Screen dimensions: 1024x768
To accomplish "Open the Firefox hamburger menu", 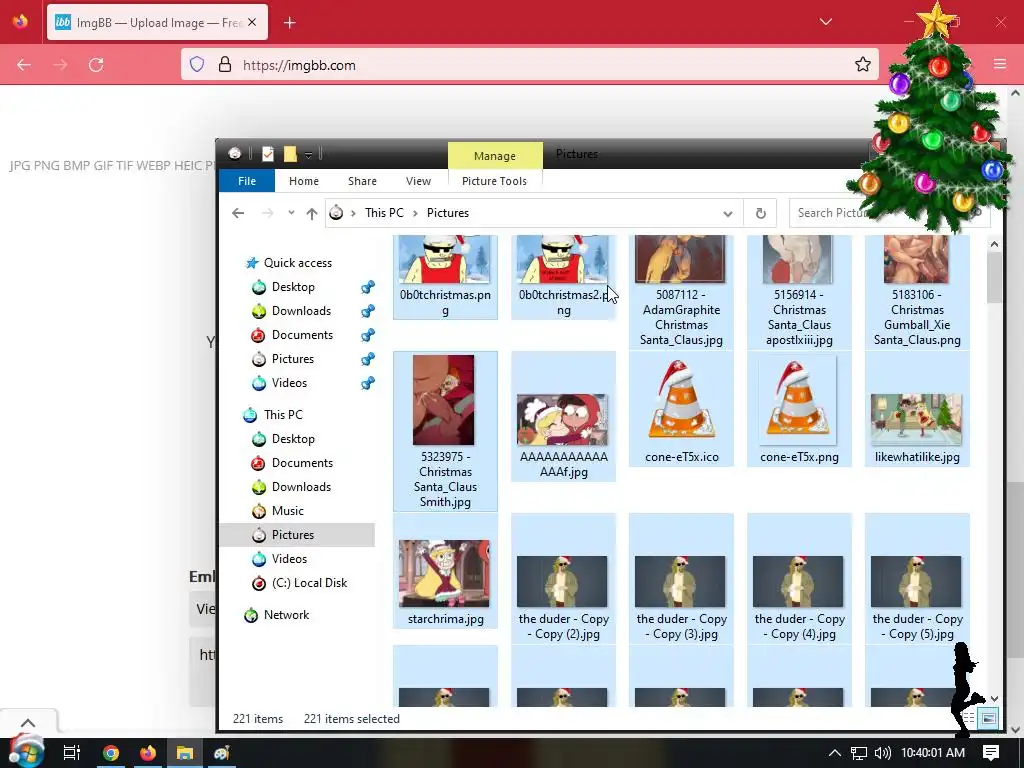I will pos(1000,64).
